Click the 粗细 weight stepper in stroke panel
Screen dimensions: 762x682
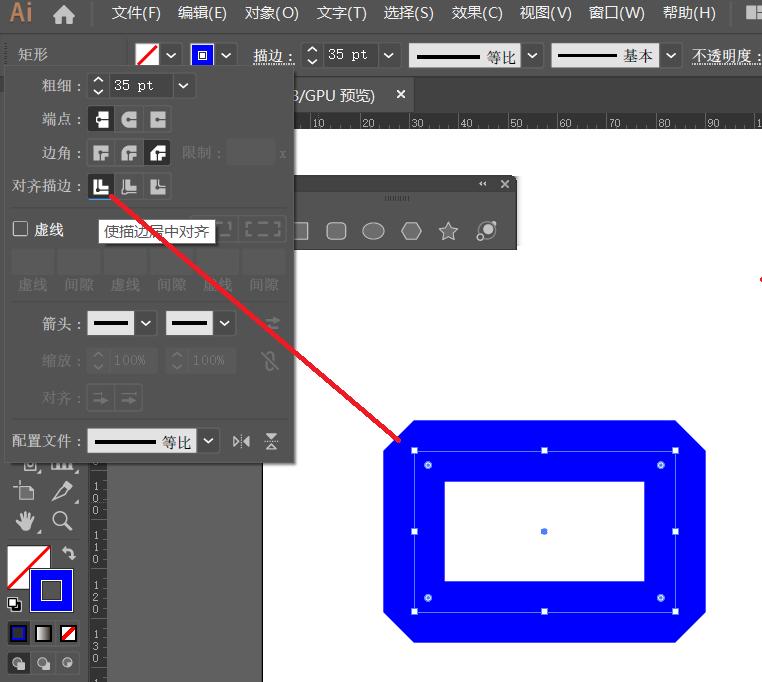pyautogui.click(x=98, y=86)
